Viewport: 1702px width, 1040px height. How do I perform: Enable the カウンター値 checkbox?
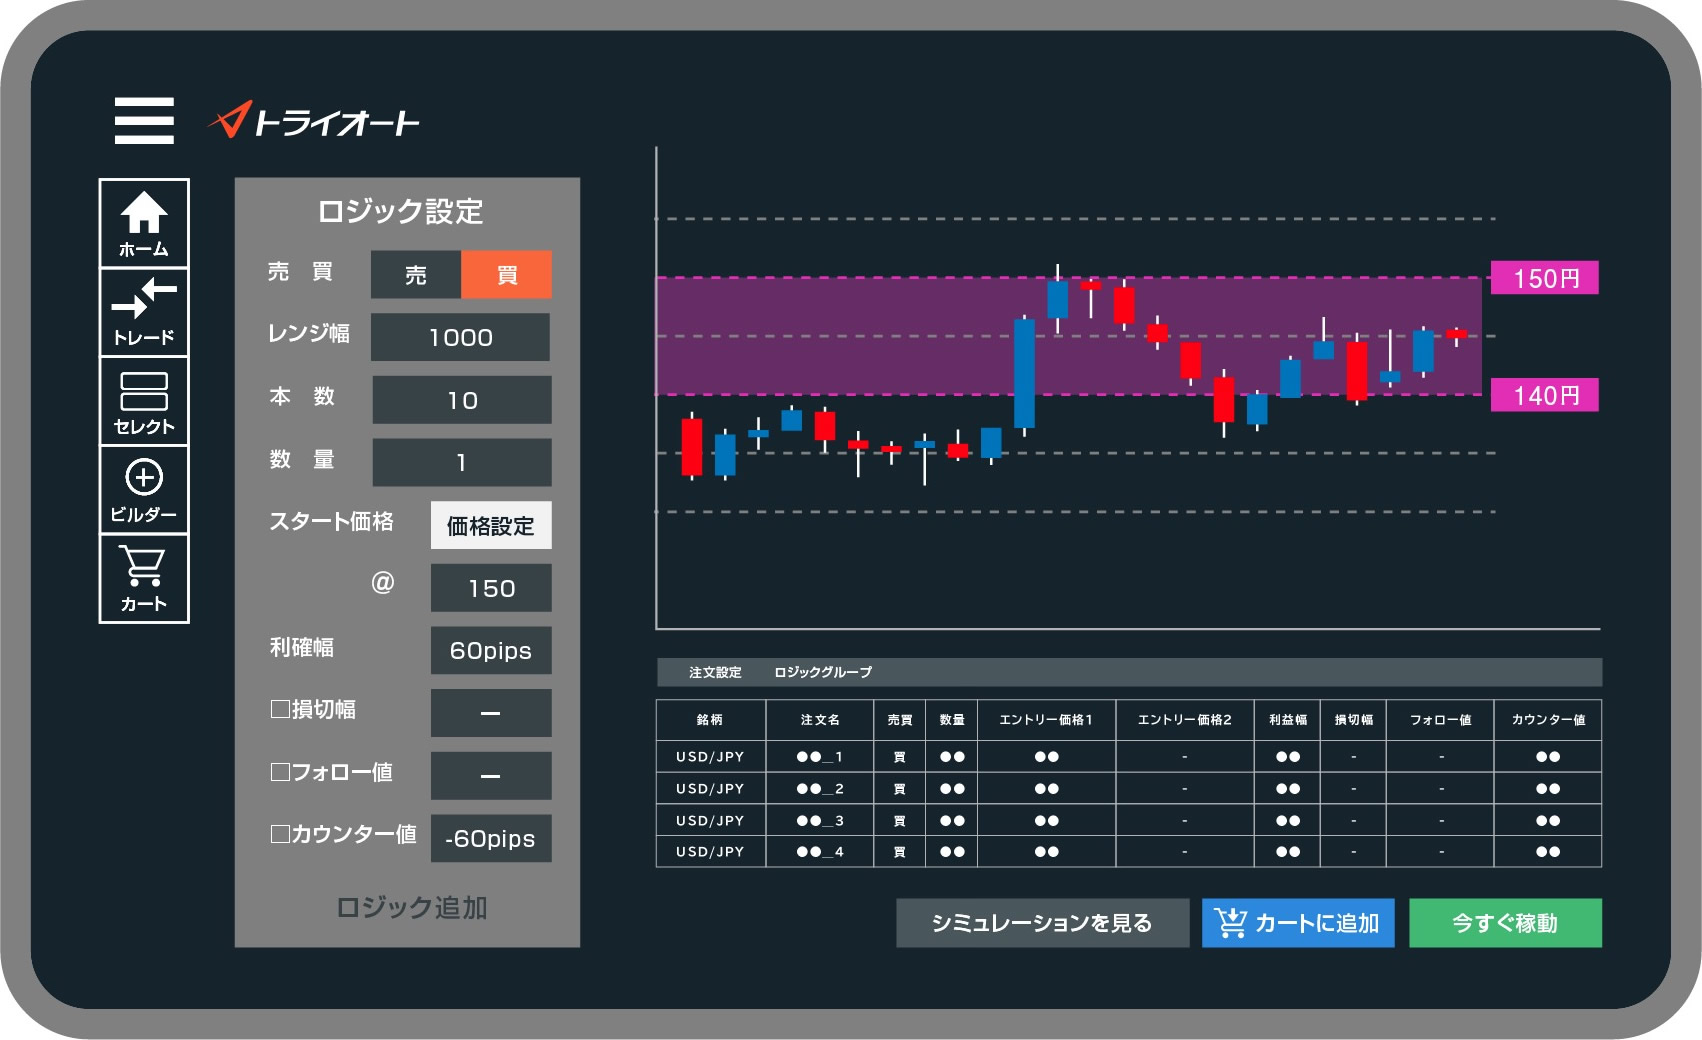coord(281,834)
